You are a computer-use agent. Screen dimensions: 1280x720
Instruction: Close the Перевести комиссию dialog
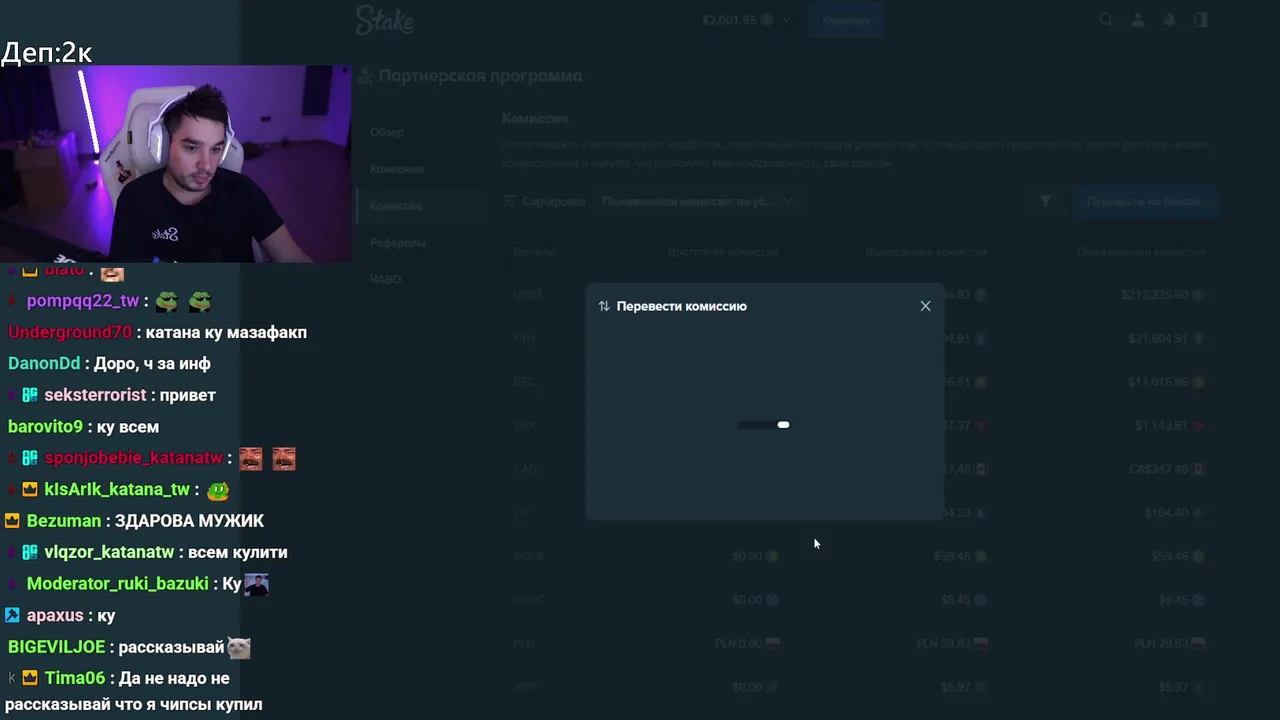tap(925, 306)
